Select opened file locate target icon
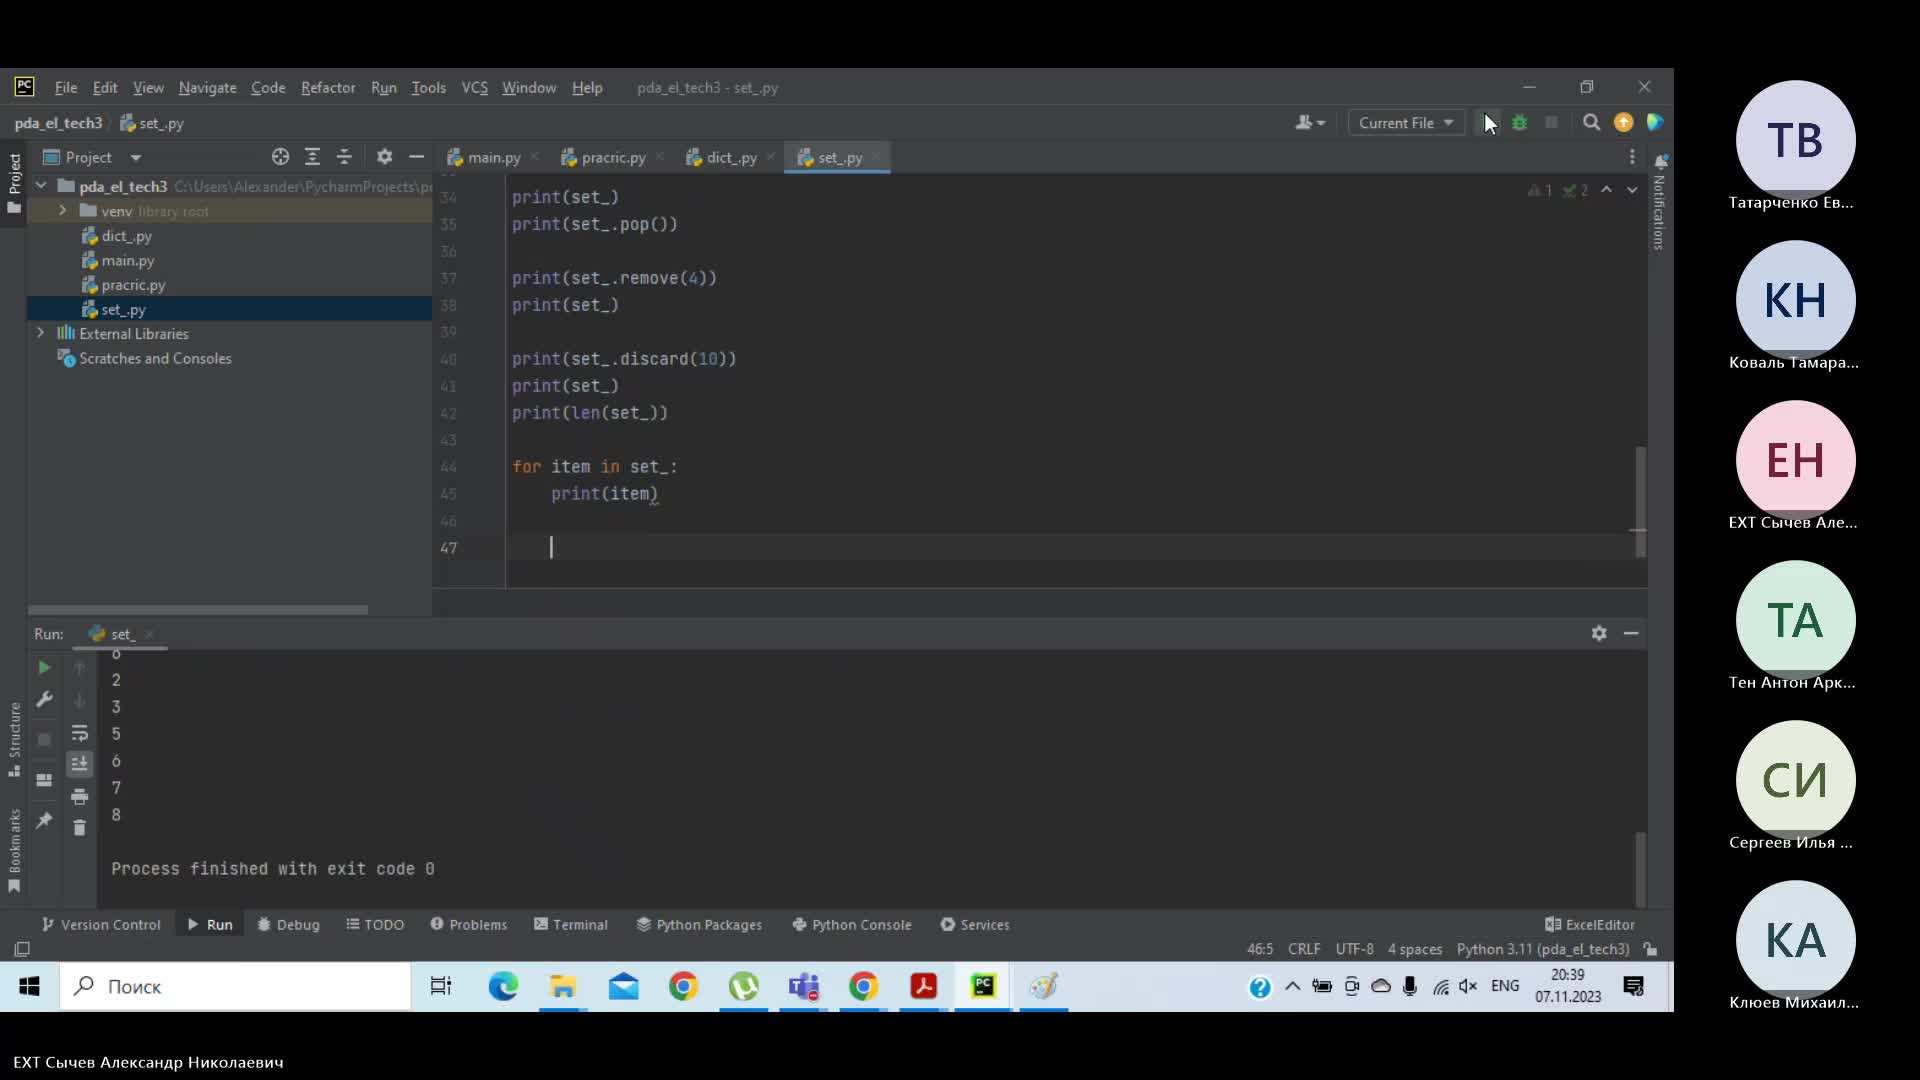 (x=280, y=157)
